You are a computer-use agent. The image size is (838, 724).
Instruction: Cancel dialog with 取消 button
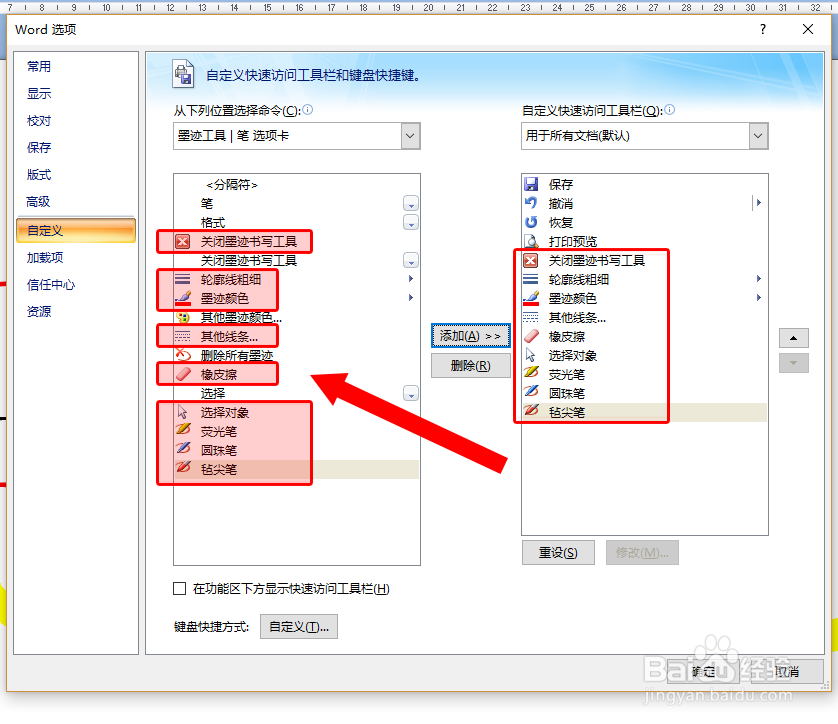pos(787,671)
